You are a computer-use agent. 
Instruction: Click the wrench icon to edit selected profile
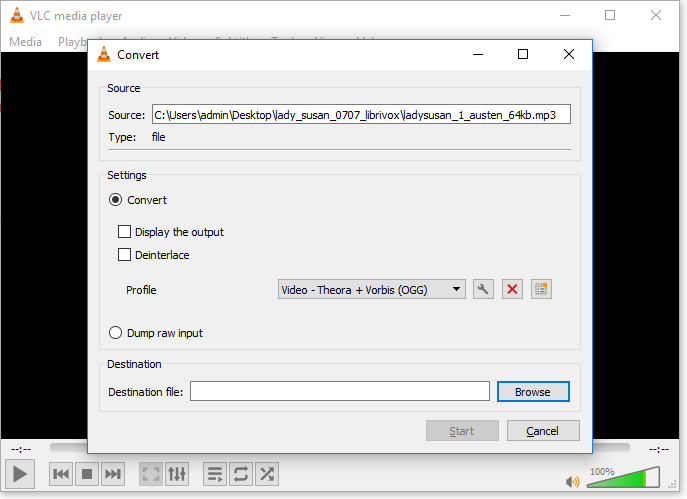coord(483,289)
